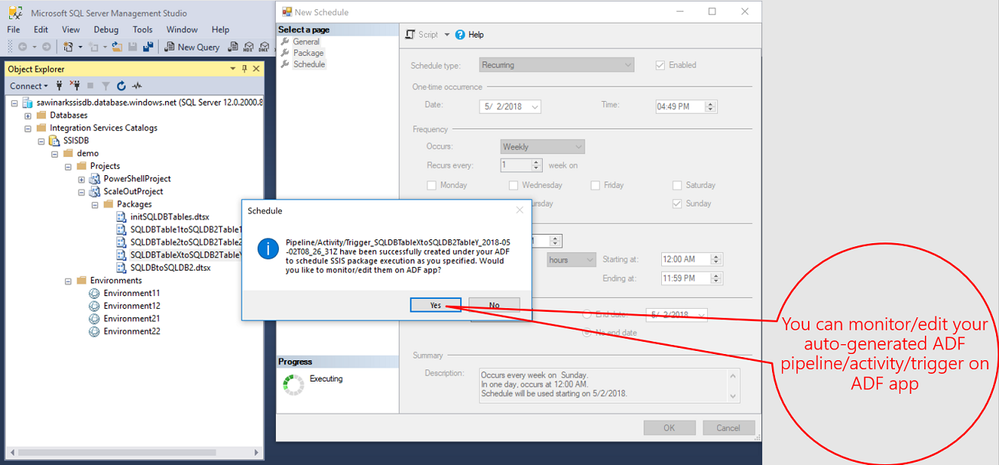Open the Schedule type dropdown
Screen dimensions: 999x465
[556, 65]
